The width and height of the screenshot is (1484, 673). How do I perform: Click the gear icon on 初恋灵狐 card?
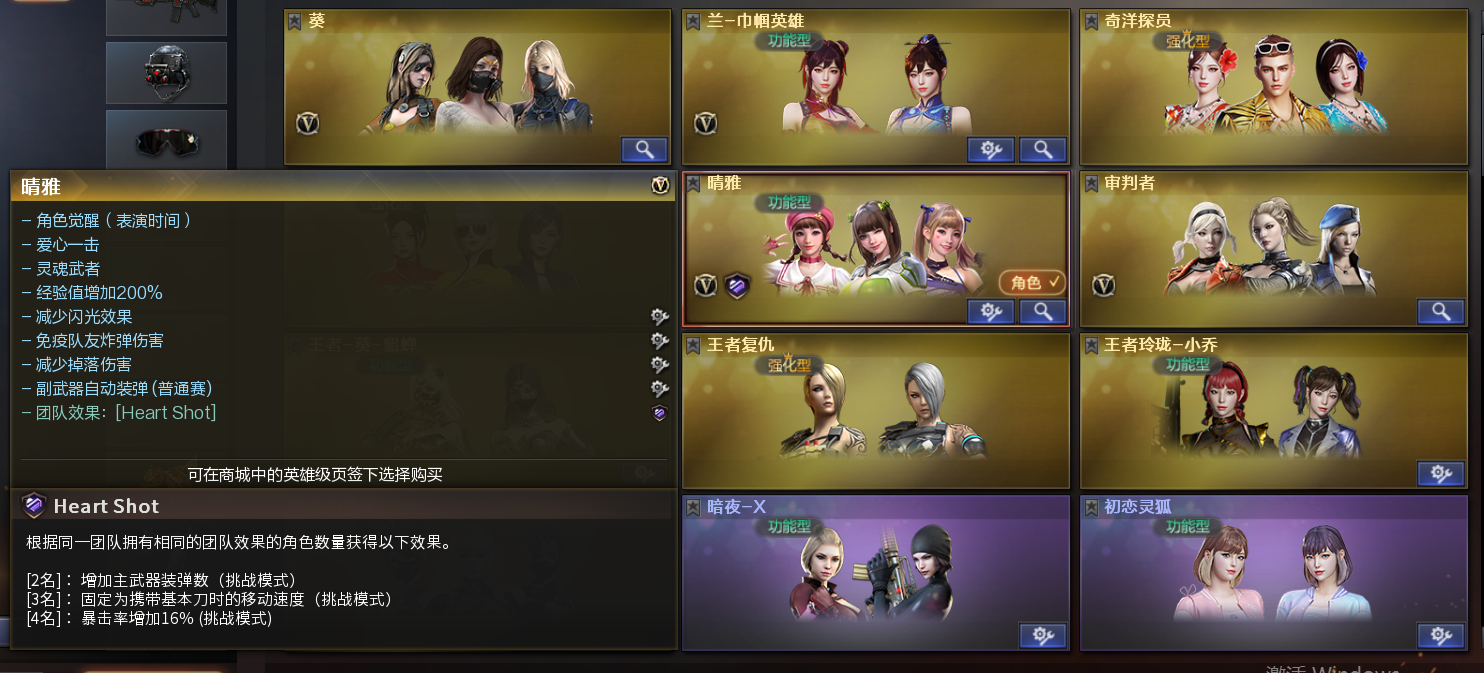click(x=1441, y=636)
